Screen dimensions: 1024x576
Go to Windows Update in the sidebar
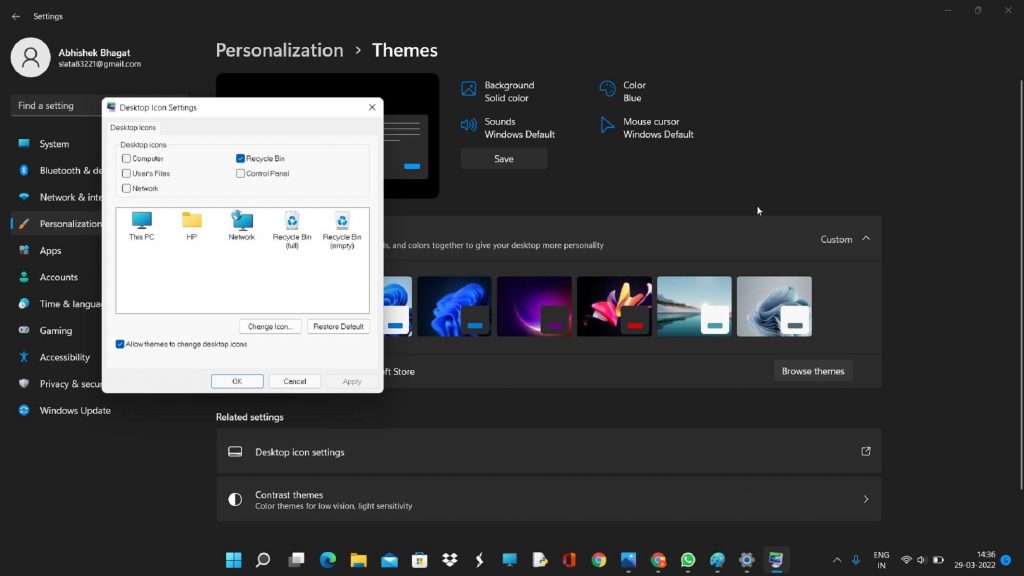[x=75, y=411]
